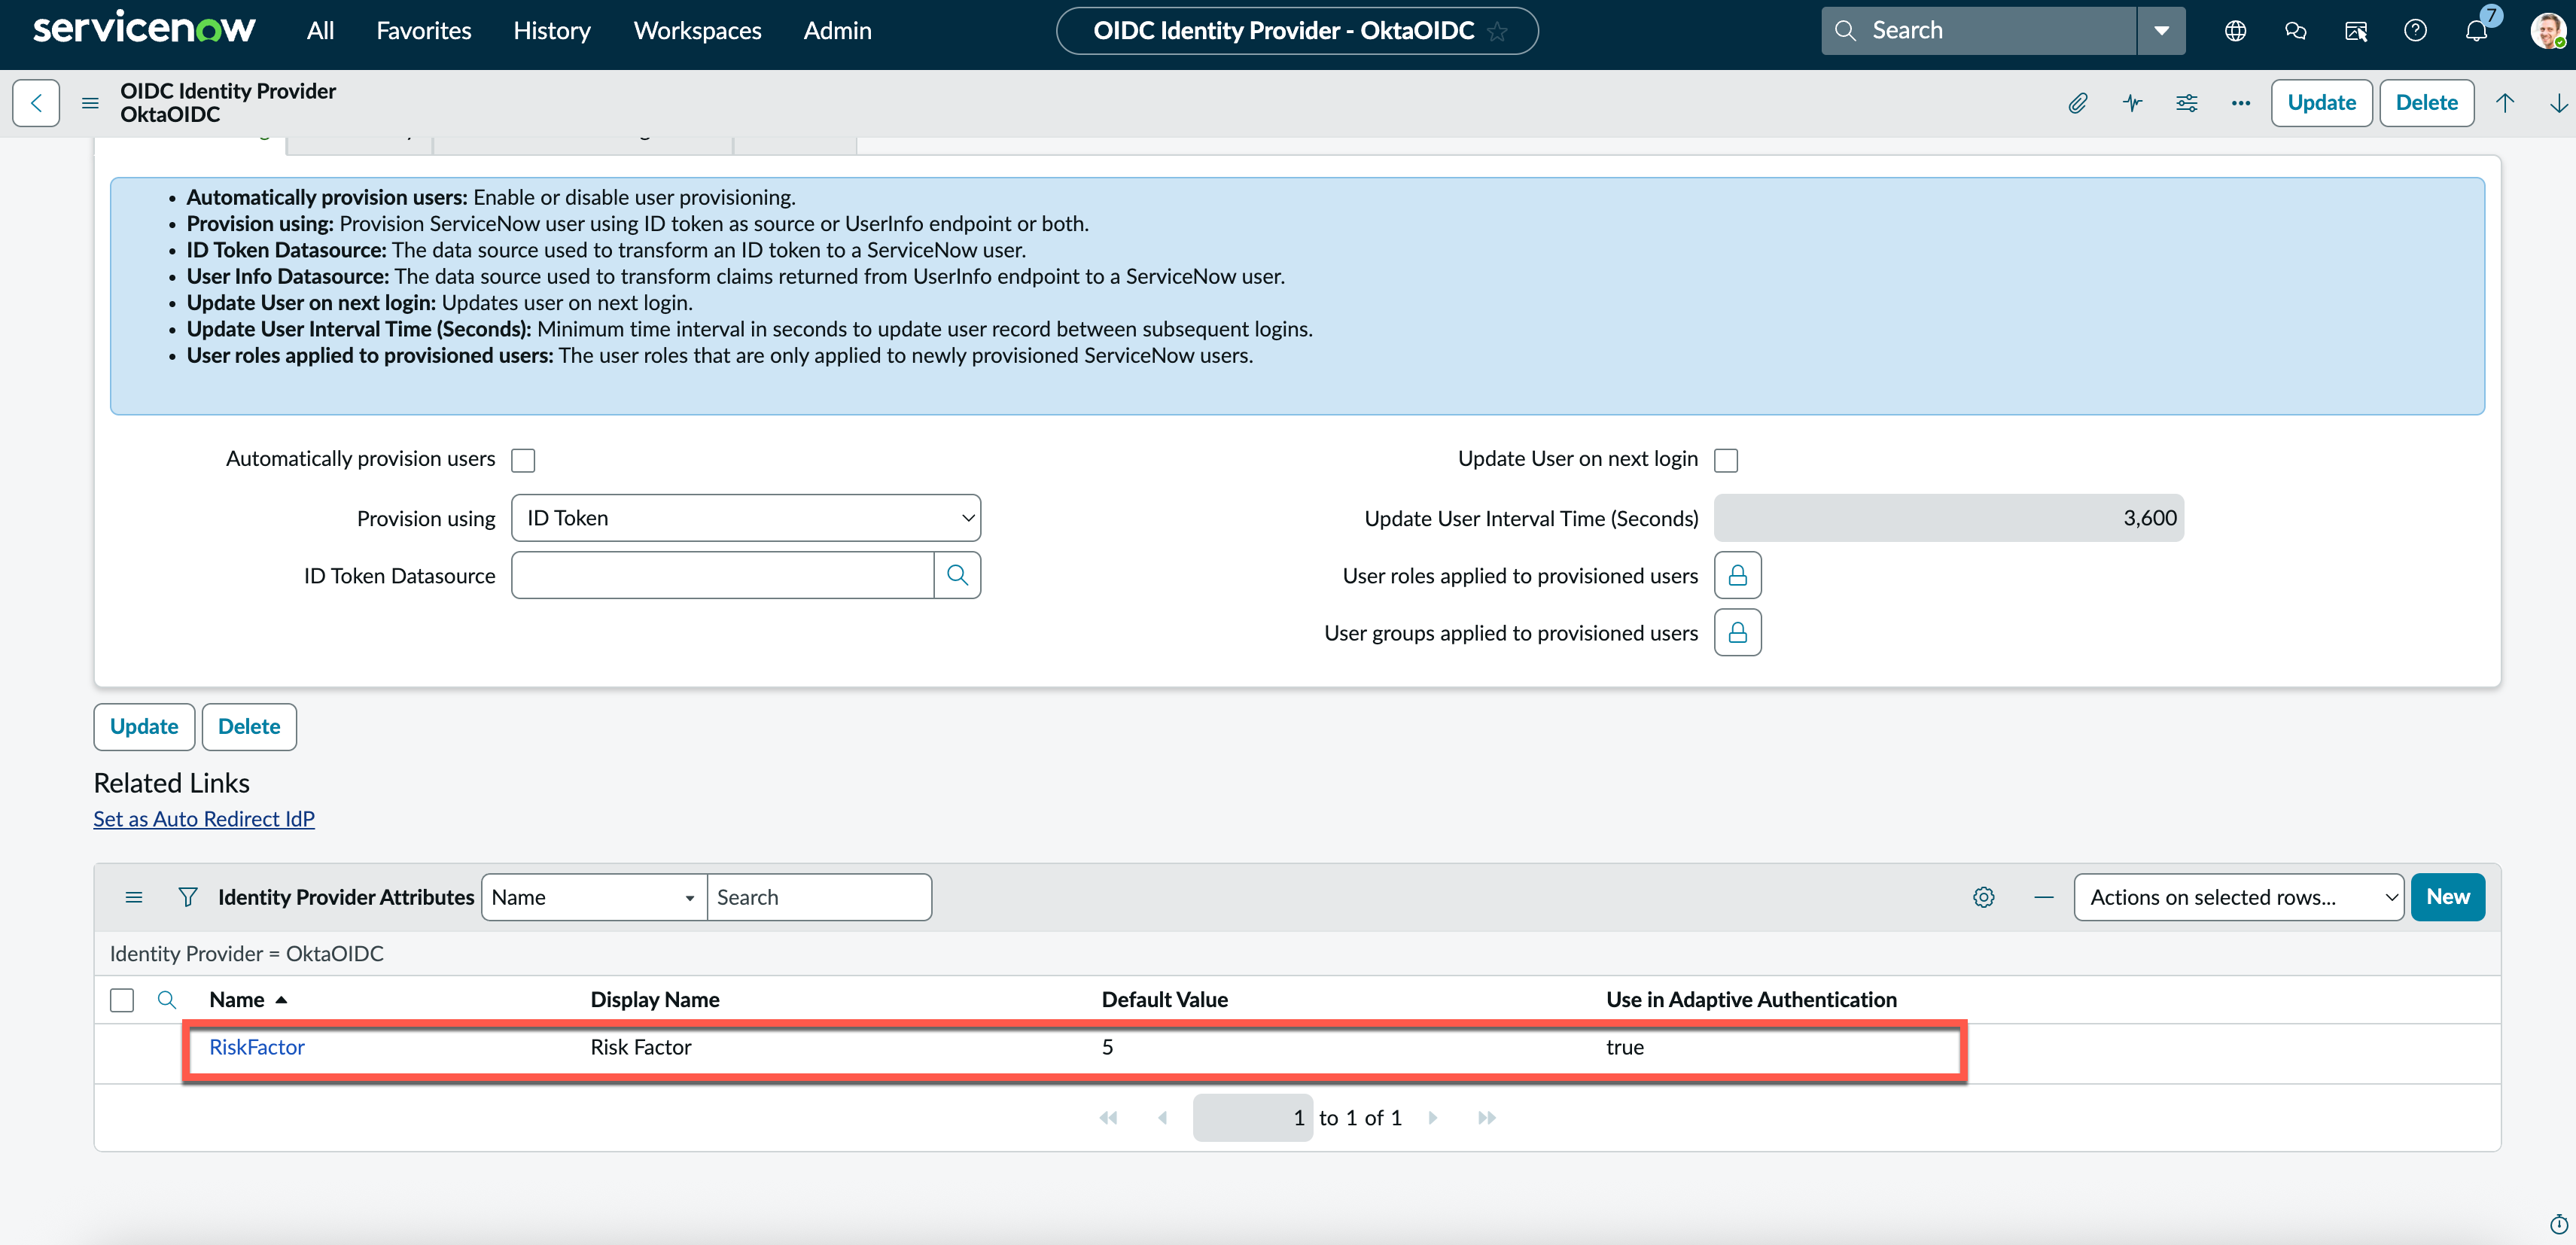Open the globe scope picker icon

click(2235, 31)
